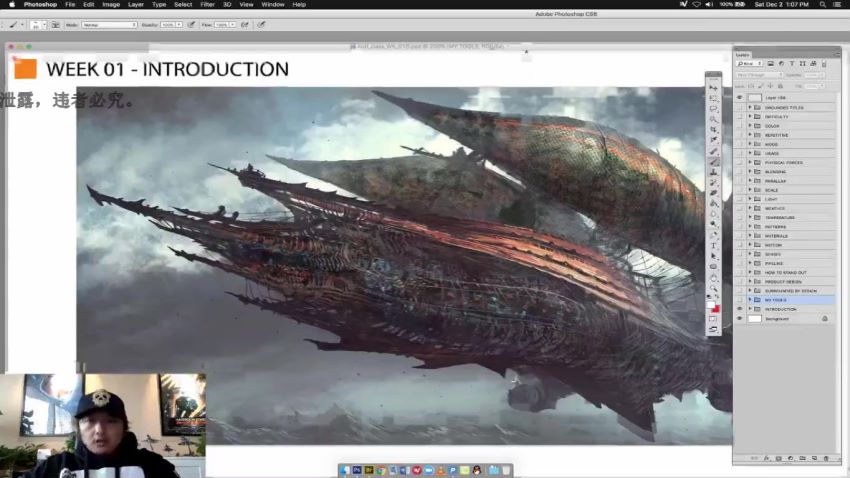
Task: Enable airbrush mode in options bar
Action: [245, 25]
